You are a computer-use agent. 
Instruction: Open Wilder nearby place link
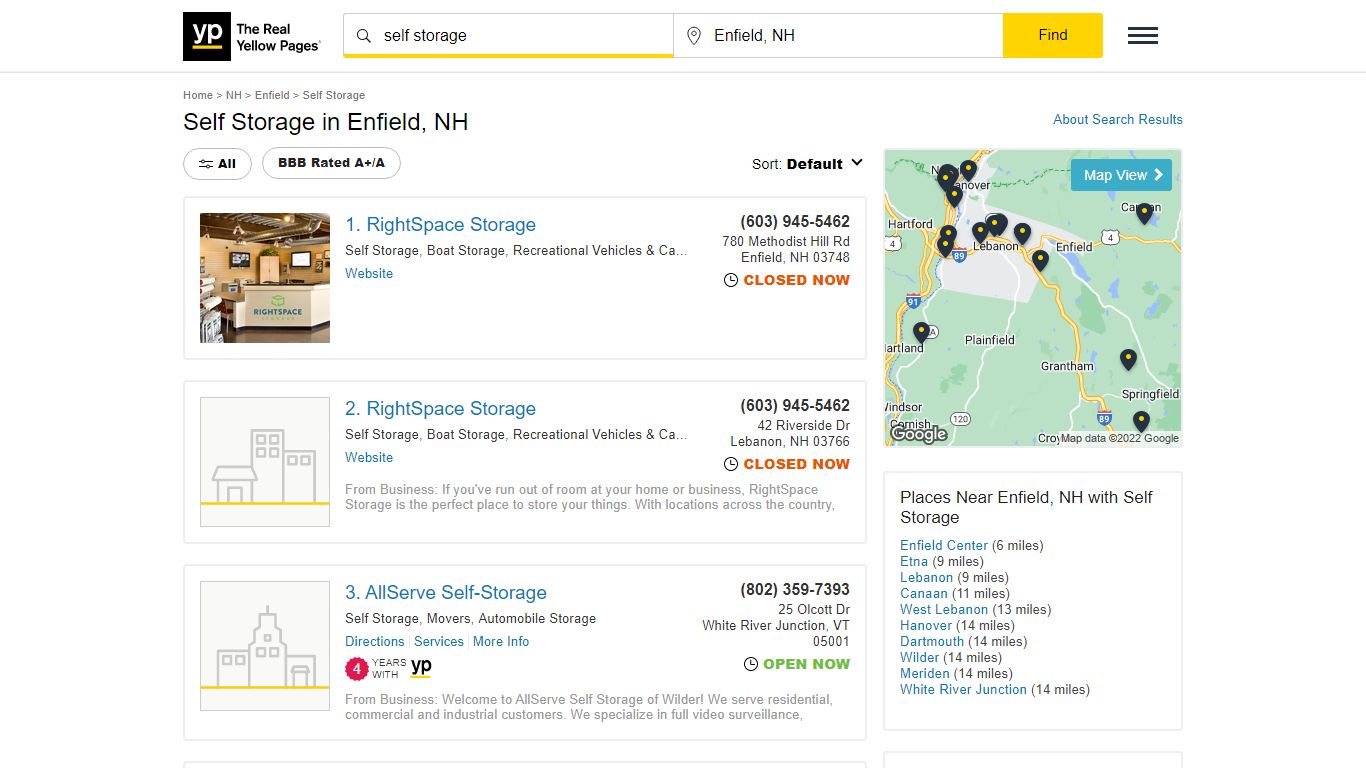click(920, 657)
